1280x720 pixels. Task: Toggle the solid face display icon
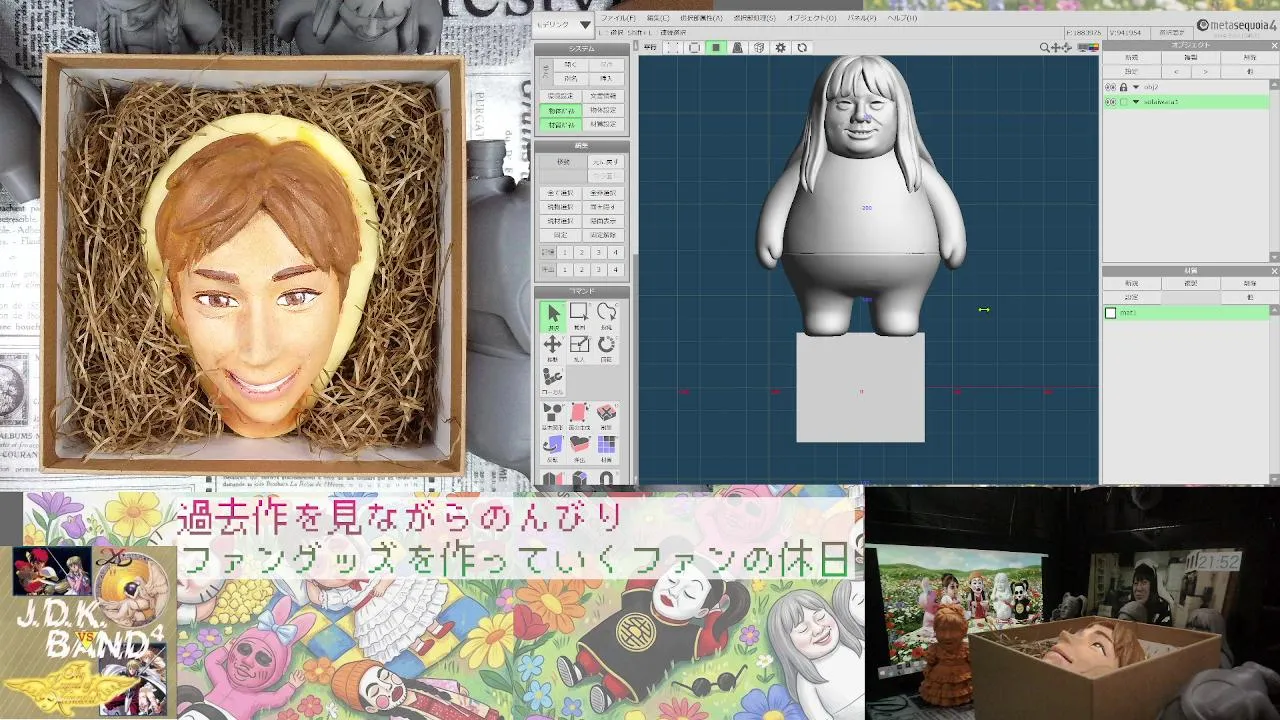(x=716, y=47)
